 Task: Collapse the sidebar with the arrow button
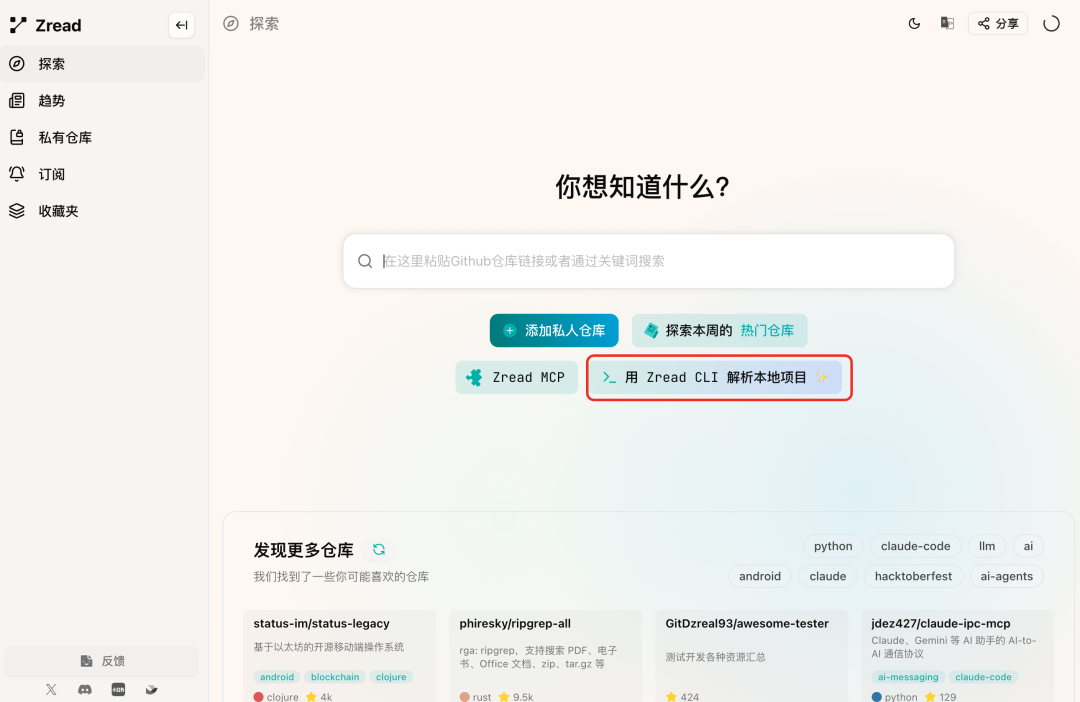click(181, 25)
